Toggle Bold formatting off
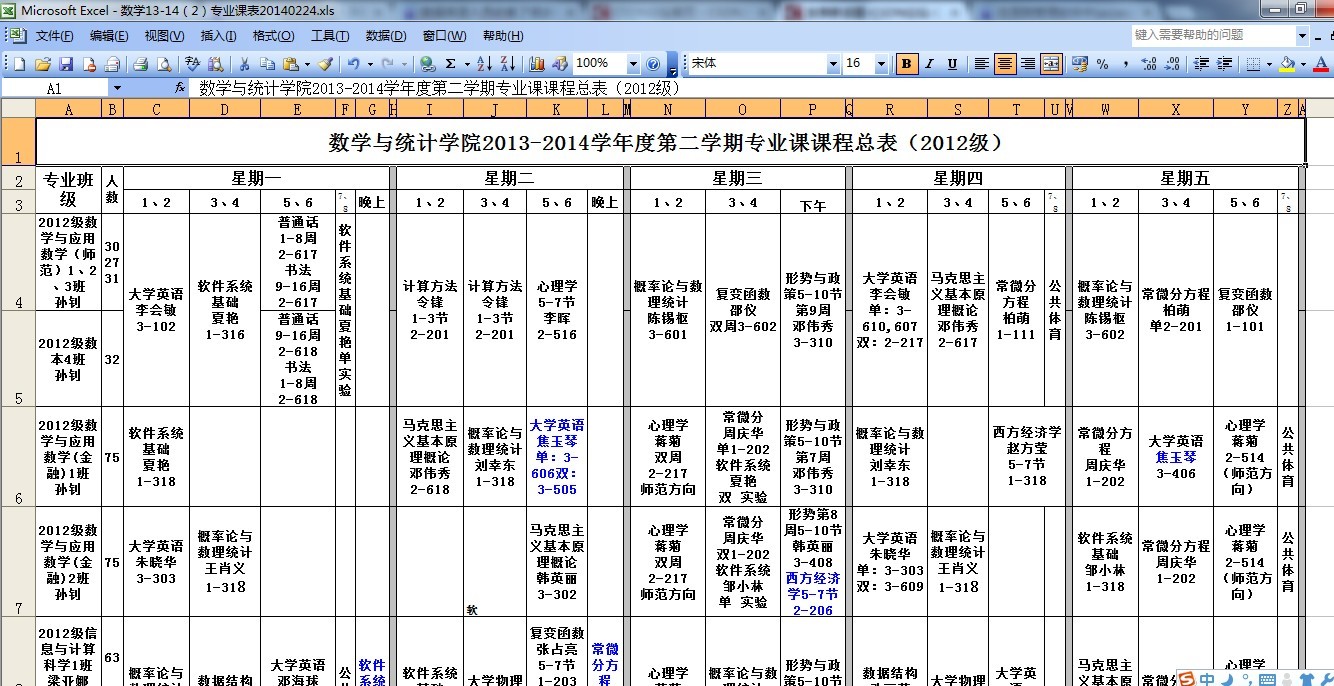The image size is (1334, 686). pos(907,64)
